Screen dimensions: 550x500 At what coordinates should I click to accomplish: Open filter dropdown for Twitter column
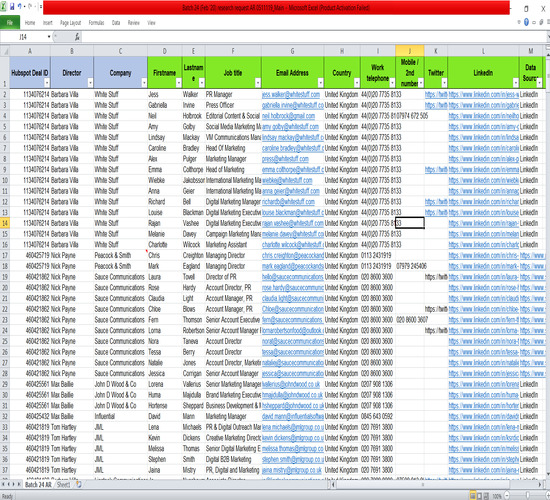point(444,83)
